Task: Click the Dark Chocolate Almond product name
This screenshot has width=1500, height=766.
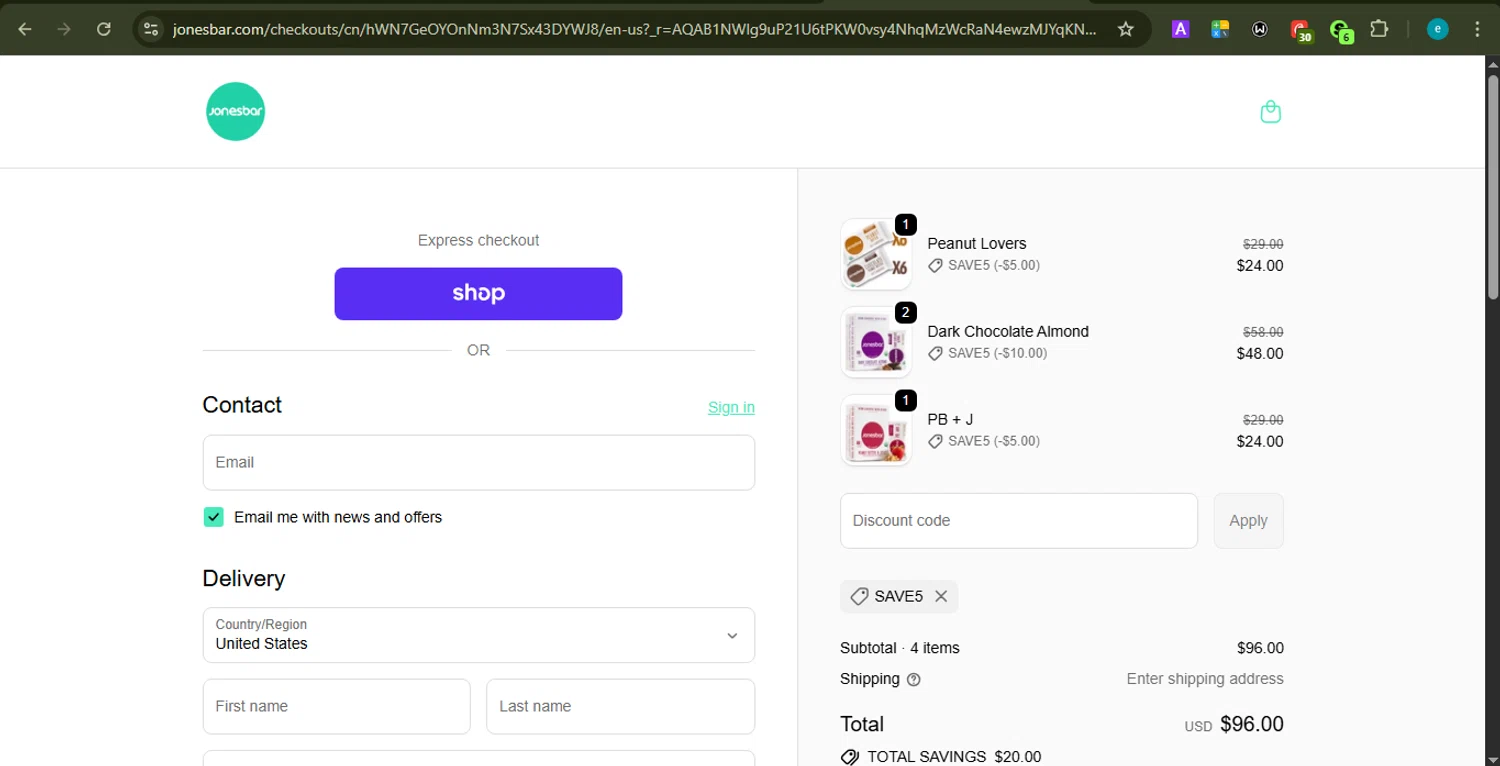Action: [x=1008, y=331]
